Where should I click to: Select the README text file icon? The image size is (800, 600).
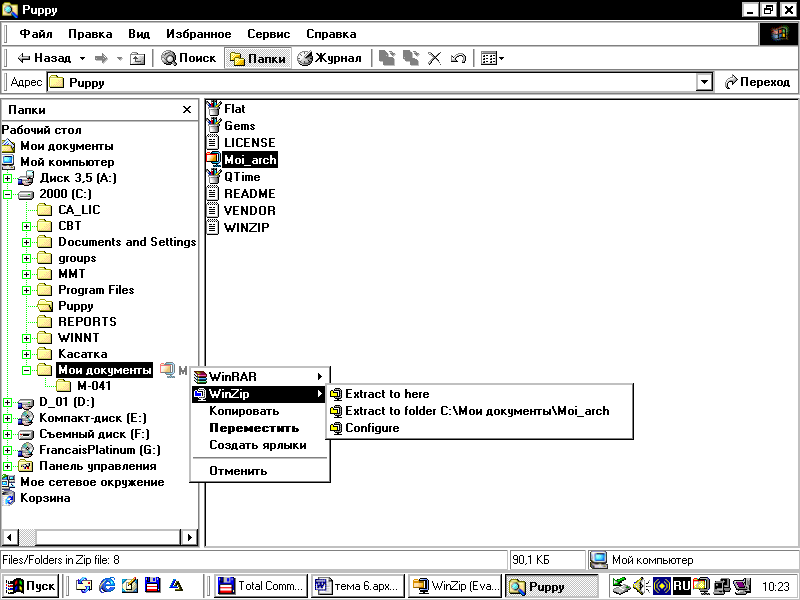click(213, 193)
